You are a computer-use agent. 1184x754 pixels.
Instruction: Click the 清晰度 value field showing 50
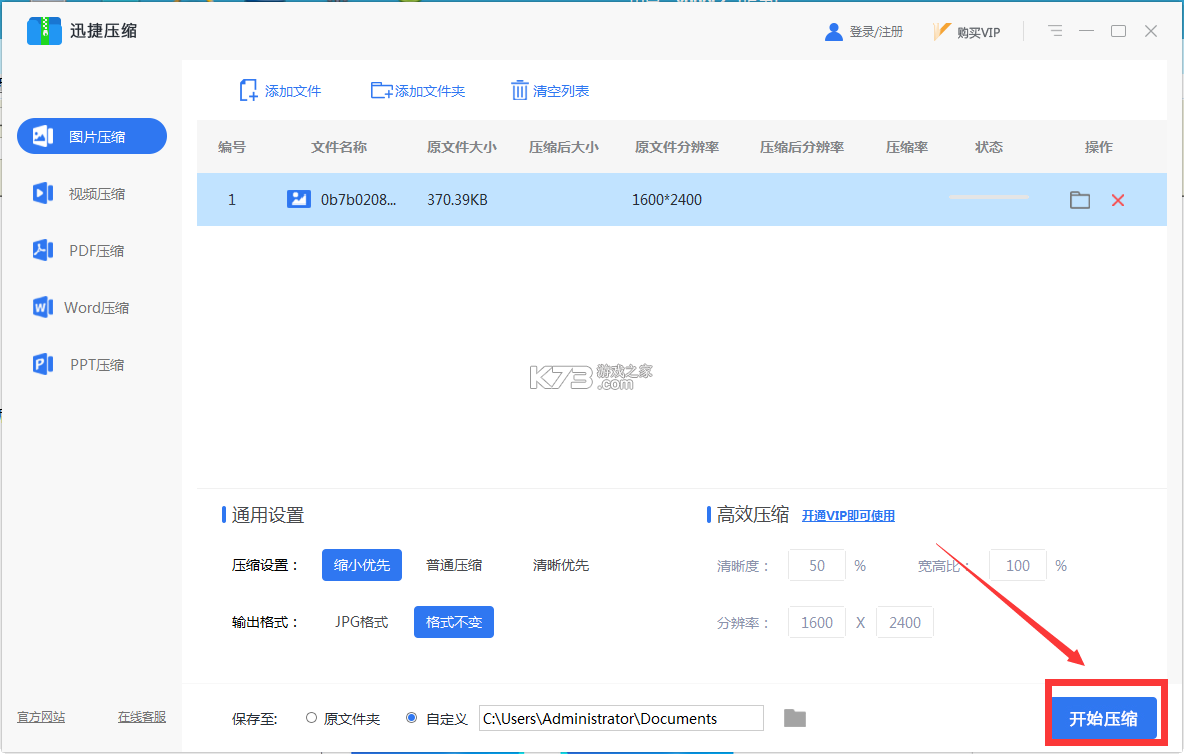(x=816, y=565)
